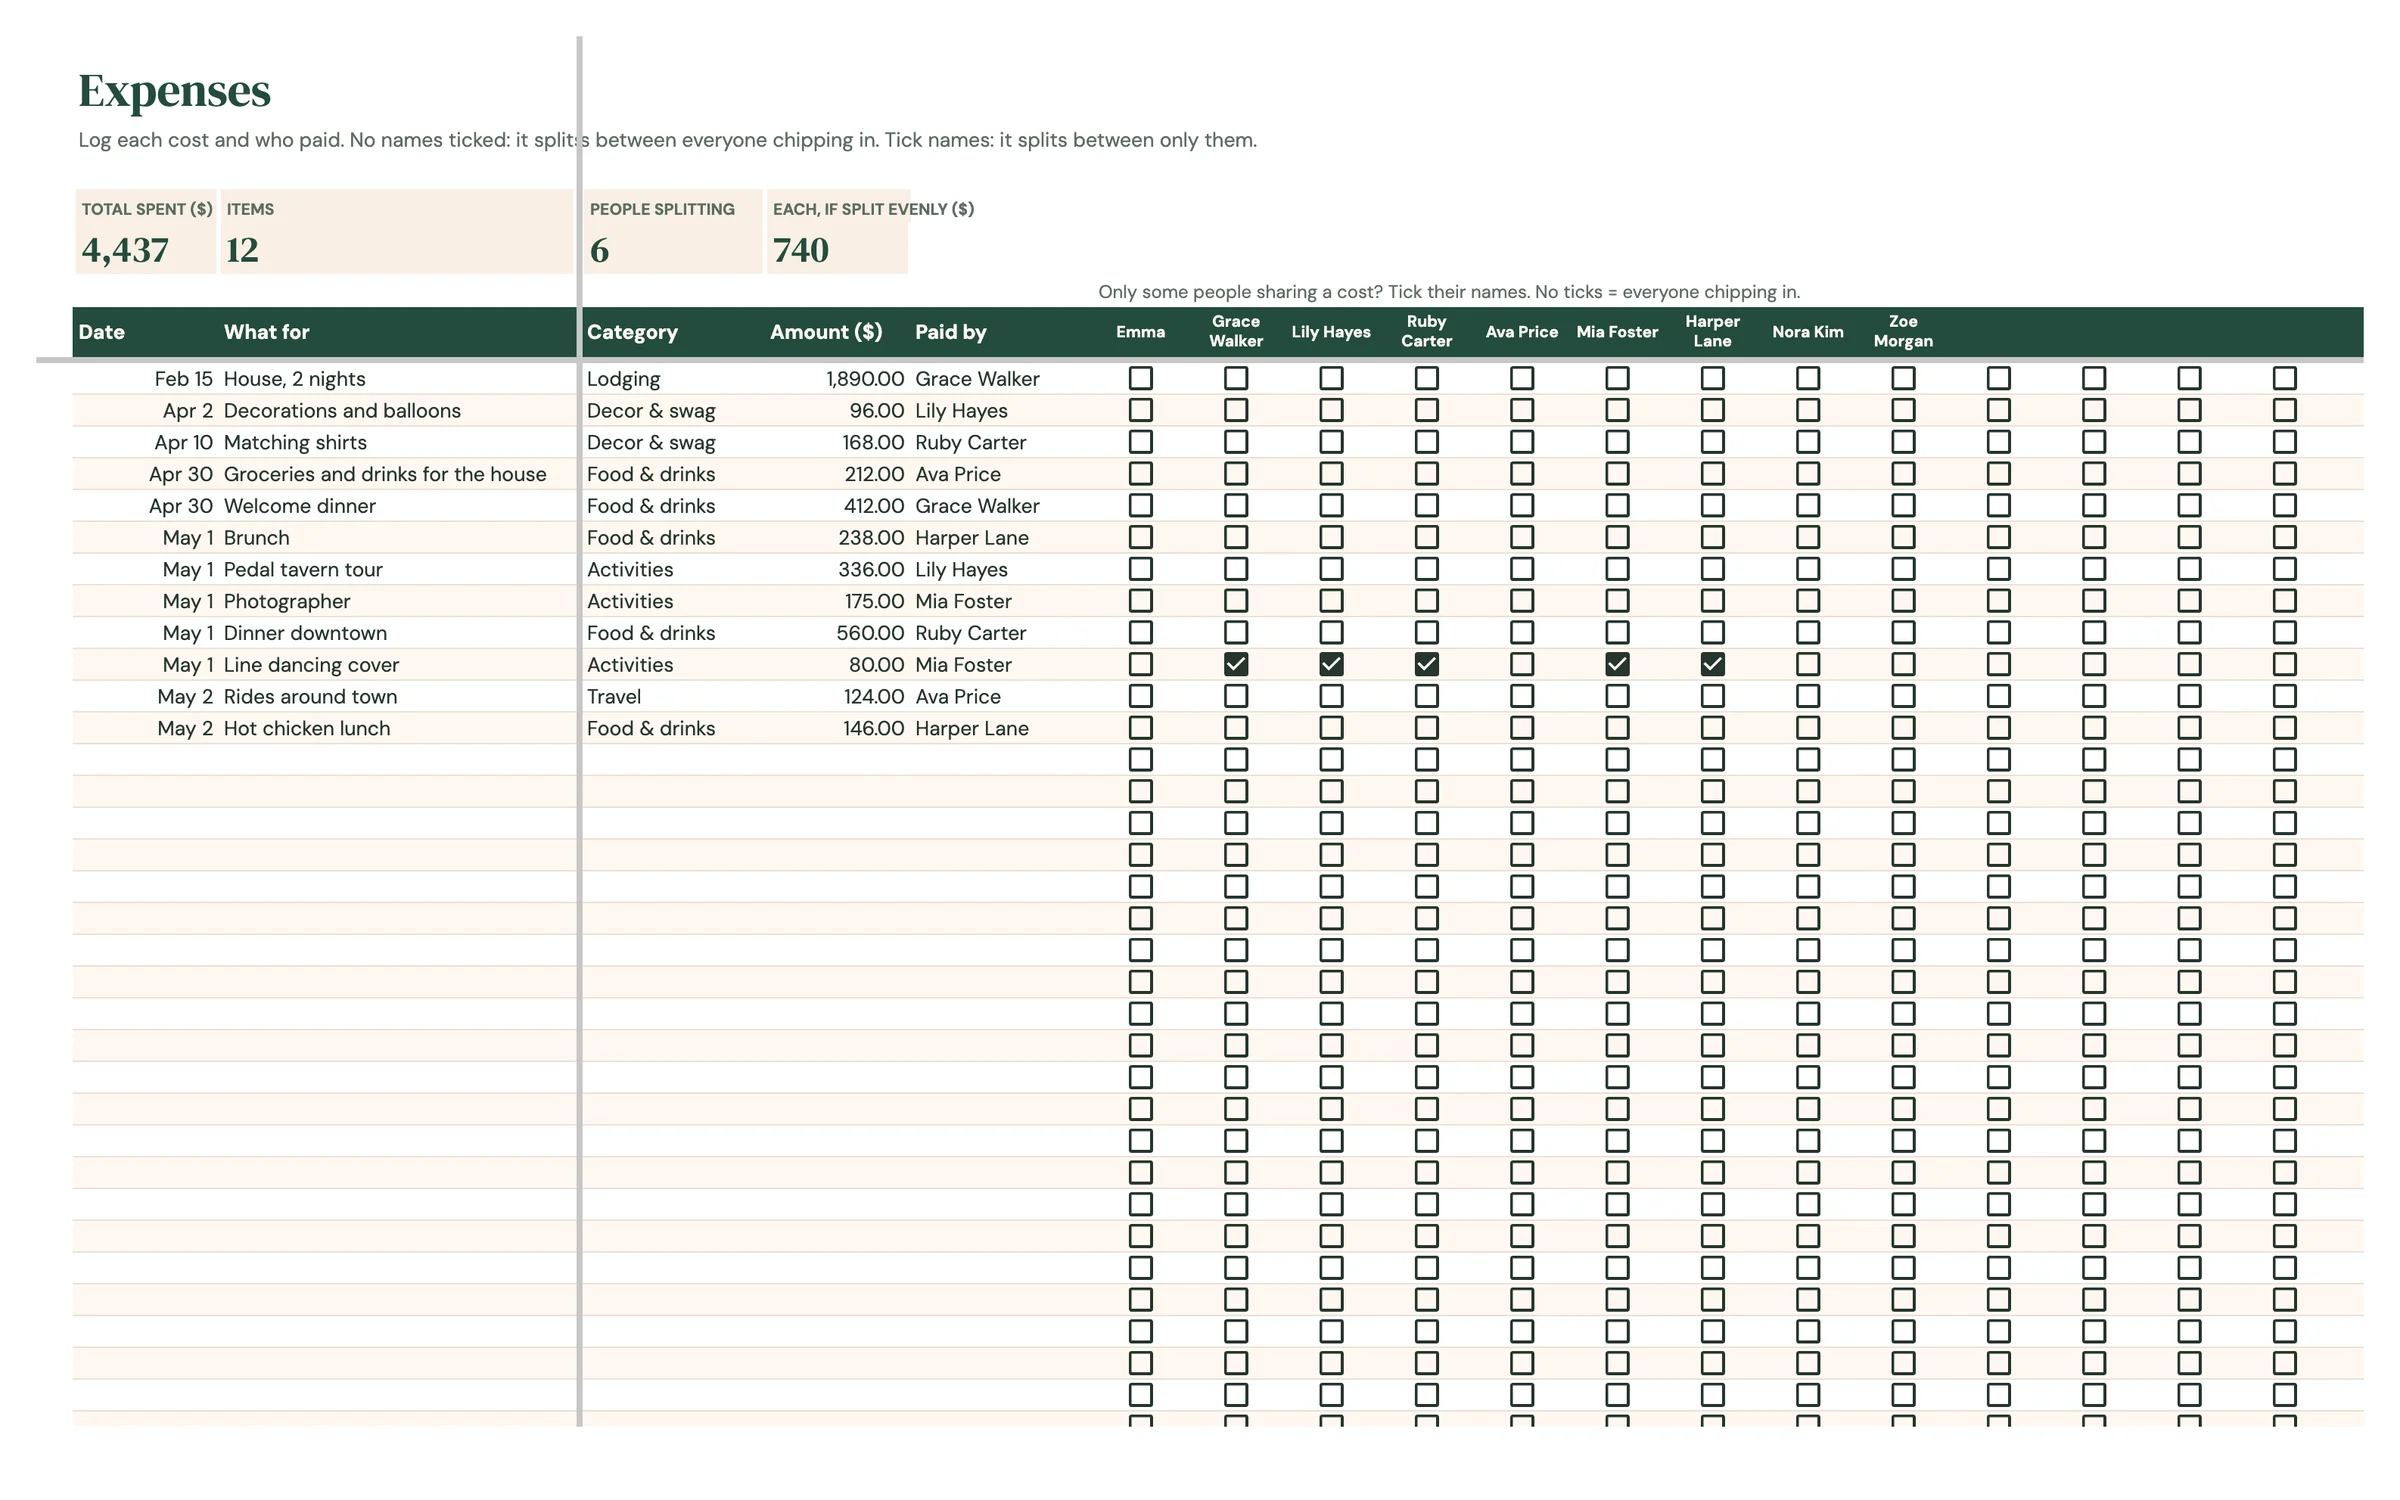2400x1500 pixels.
Task: Select the 80.00 amount cell
Action: pyautogui.click(x=837, y=665)
